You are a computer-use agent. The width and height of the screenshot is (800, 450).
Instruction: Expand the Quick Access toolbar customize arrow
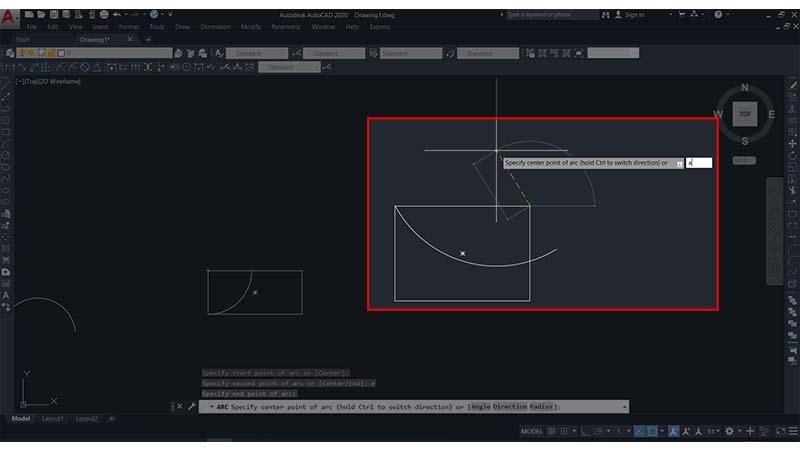[170, 14]
